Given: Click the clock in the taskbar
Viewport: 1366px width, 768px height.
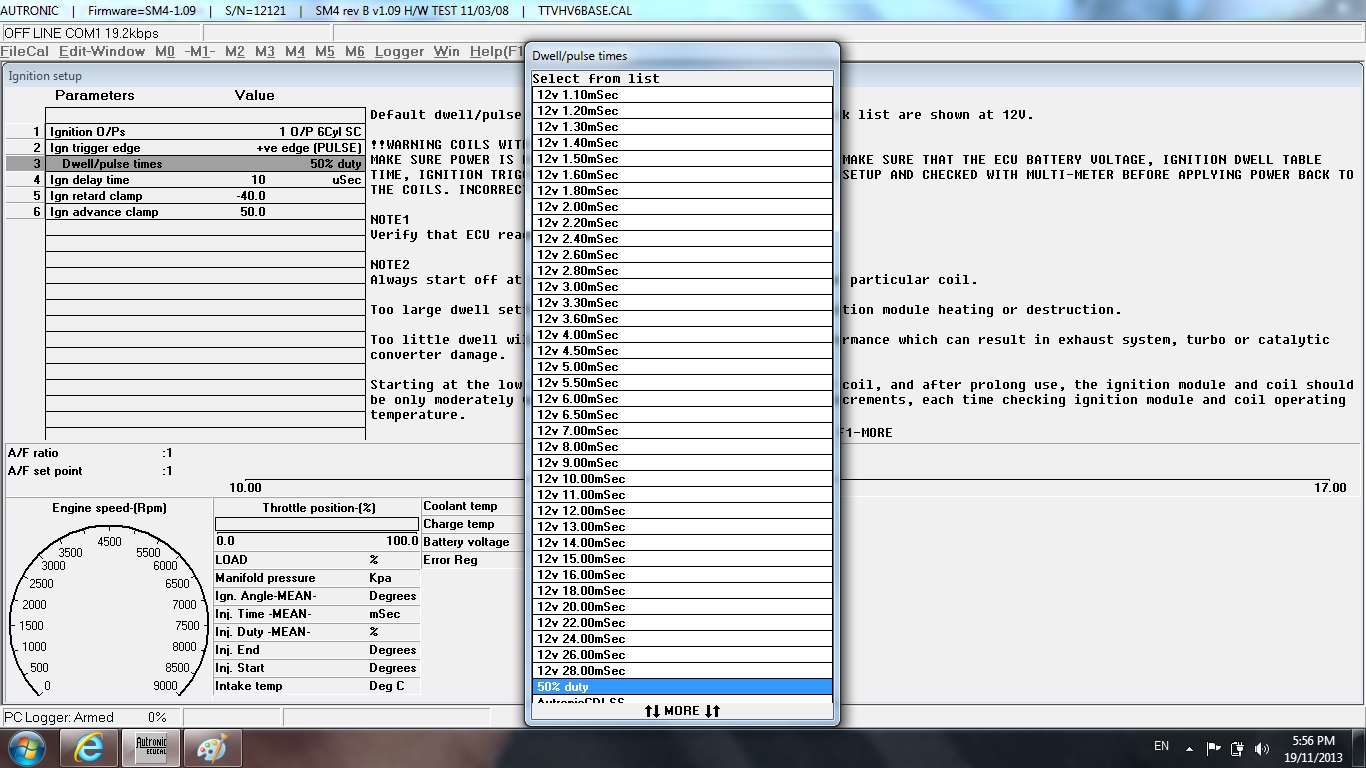Looking at the screenshot, I should click(x=1313, y=749).
